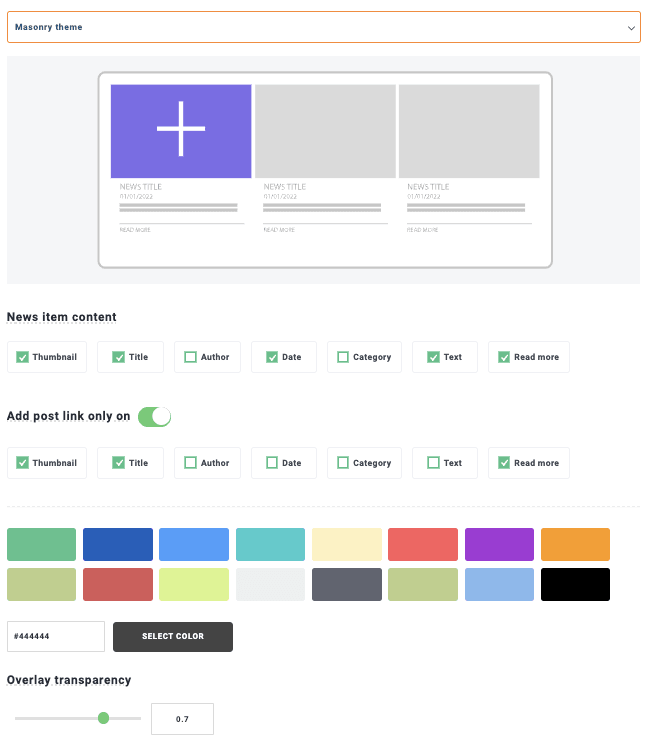Uncheck Read more in News item content
The height and width of the screenshot is (740, 648).
[504, 357]
